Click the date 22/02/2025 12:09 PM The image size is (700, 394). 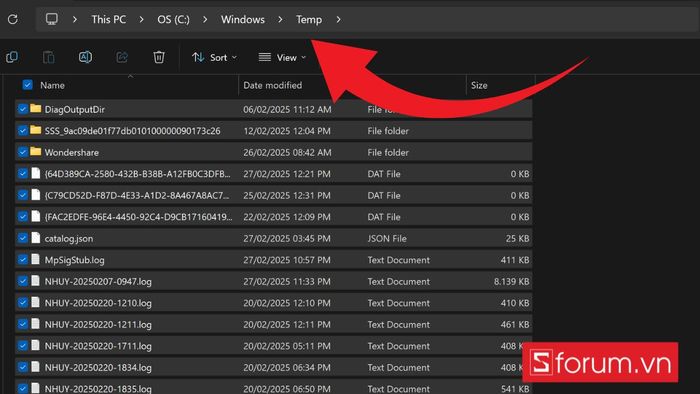point(287,217)
